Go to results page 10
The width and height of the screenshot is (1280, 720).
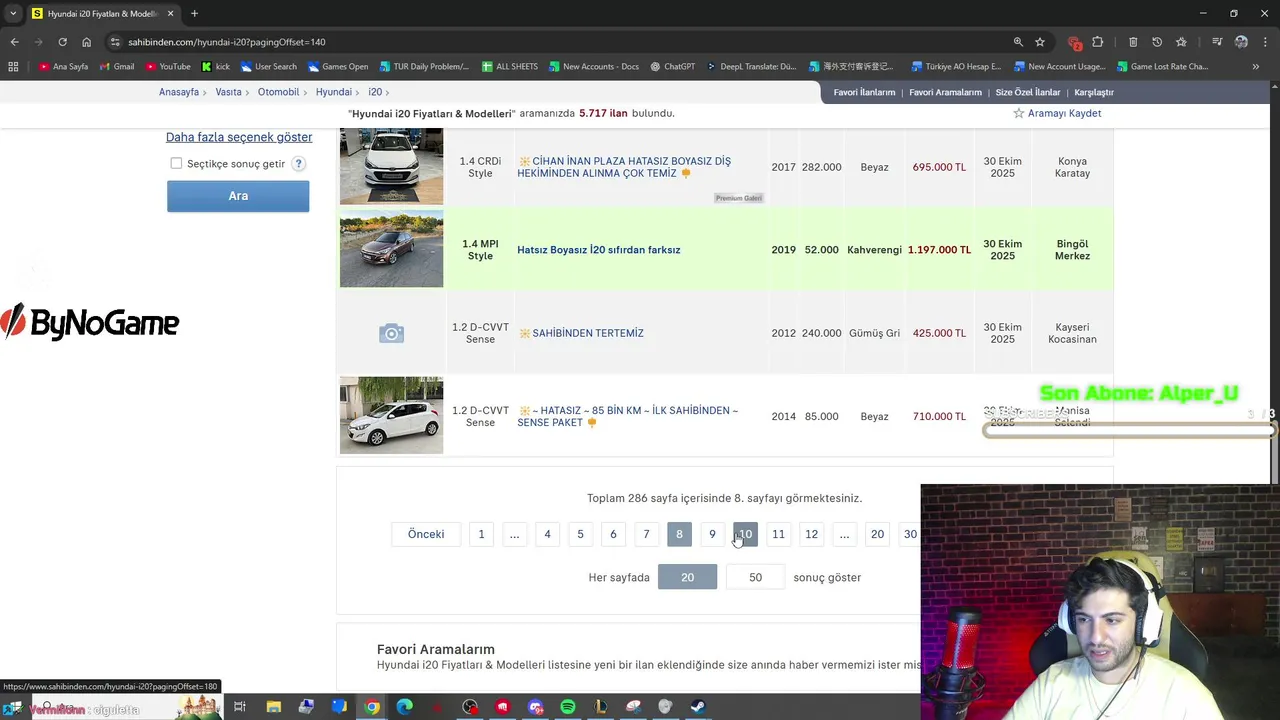coord(745,534)
